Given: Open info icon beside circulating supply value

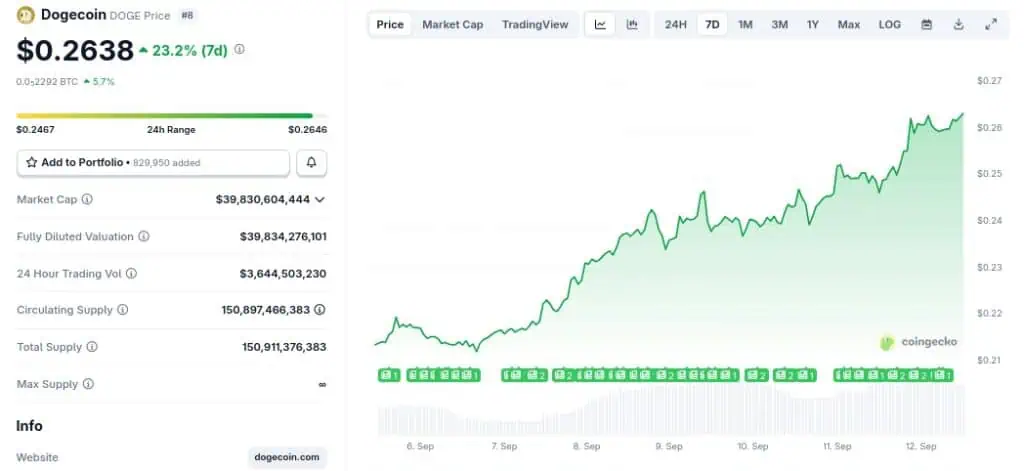Looking at the screenshot, I should click(x=319, y=310).
